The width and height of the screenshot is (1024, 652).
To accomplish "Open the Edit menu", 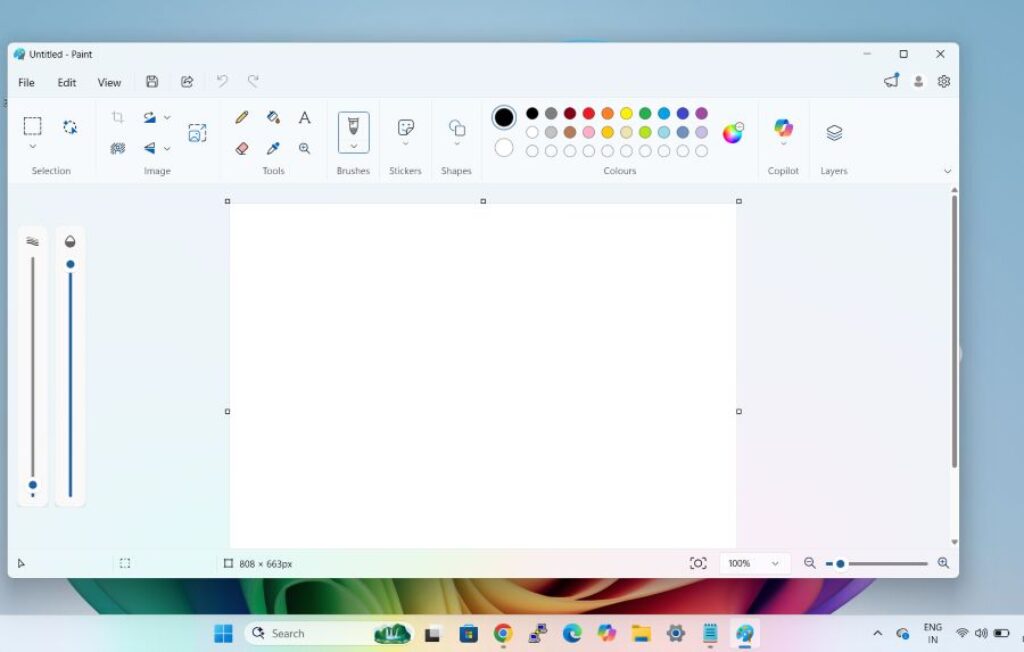I will click(x=67, y=82).
